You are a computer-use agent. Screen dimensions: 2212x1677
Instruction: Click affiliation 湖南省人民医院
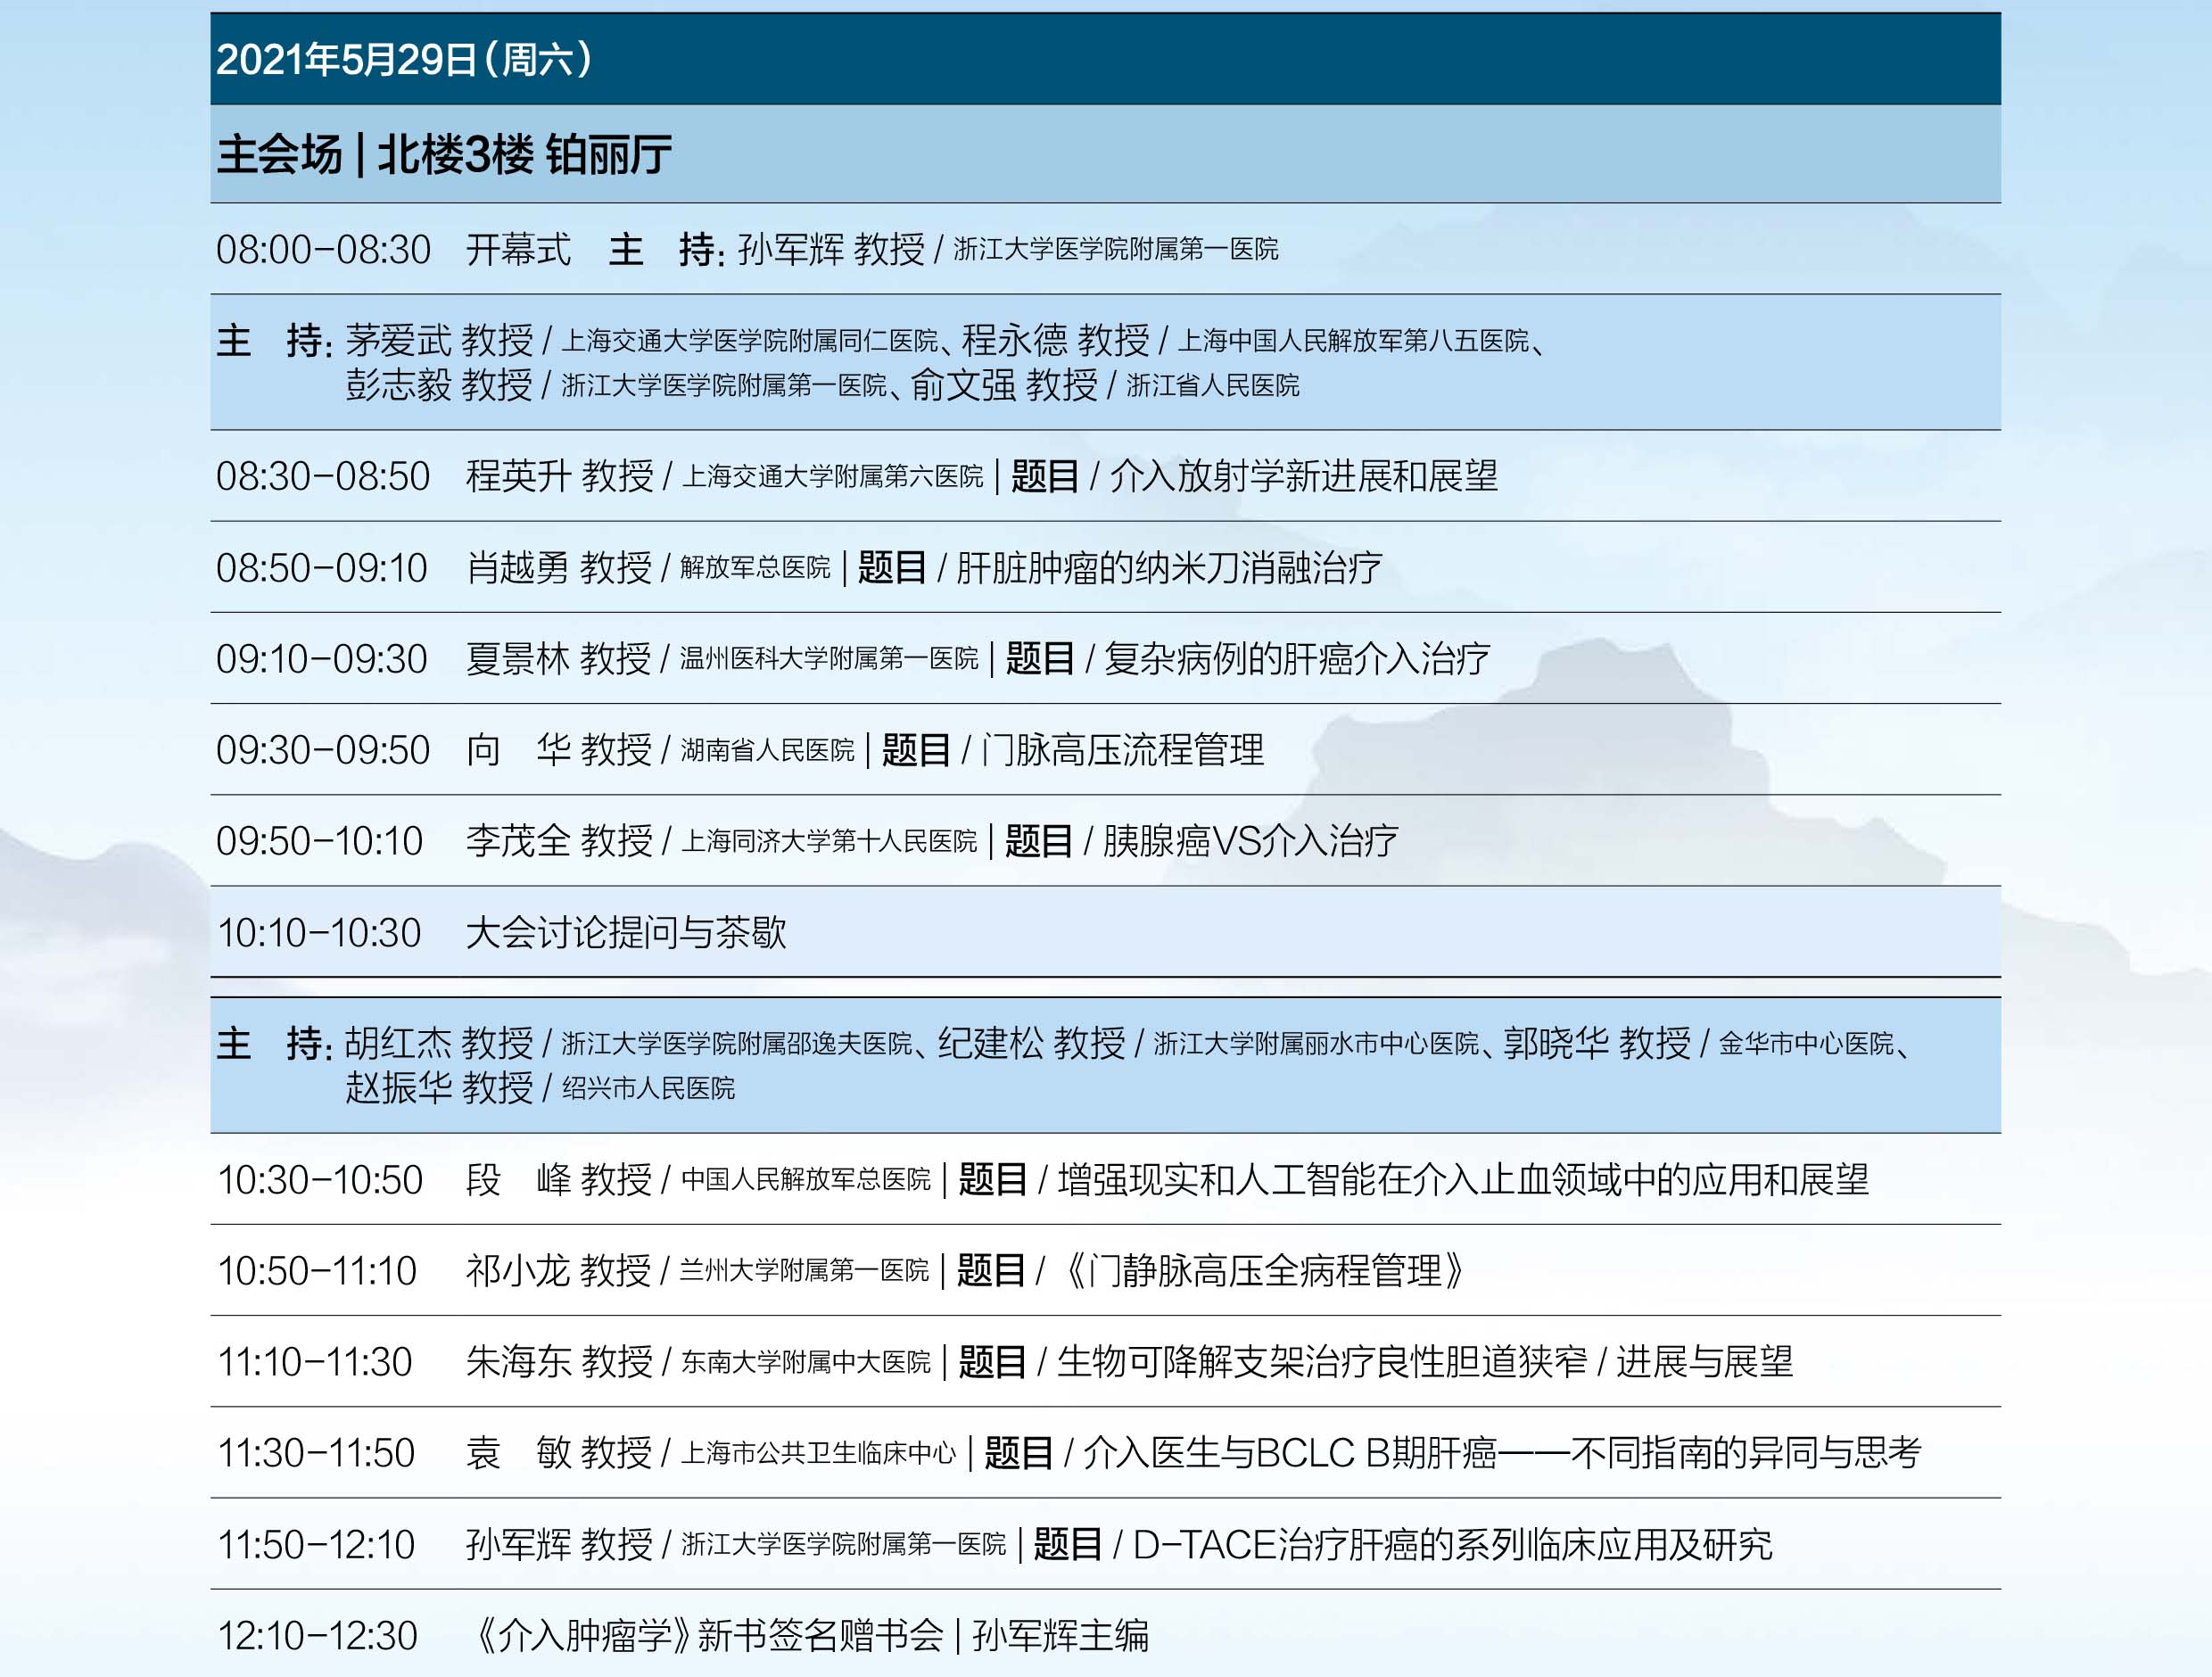(x=768, y=751)
